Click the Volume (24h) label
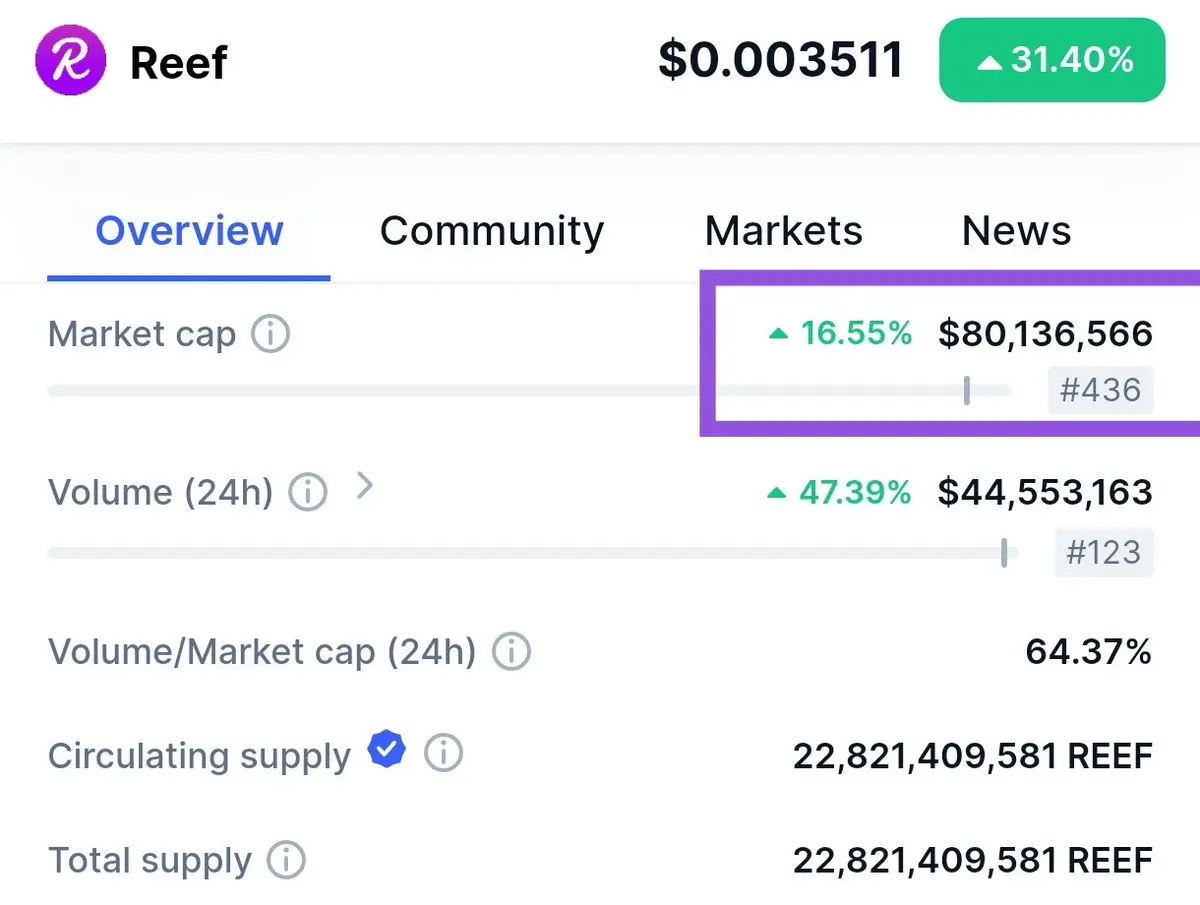Viewport: 1200px width, 905px height. click(x=161, y=492)
